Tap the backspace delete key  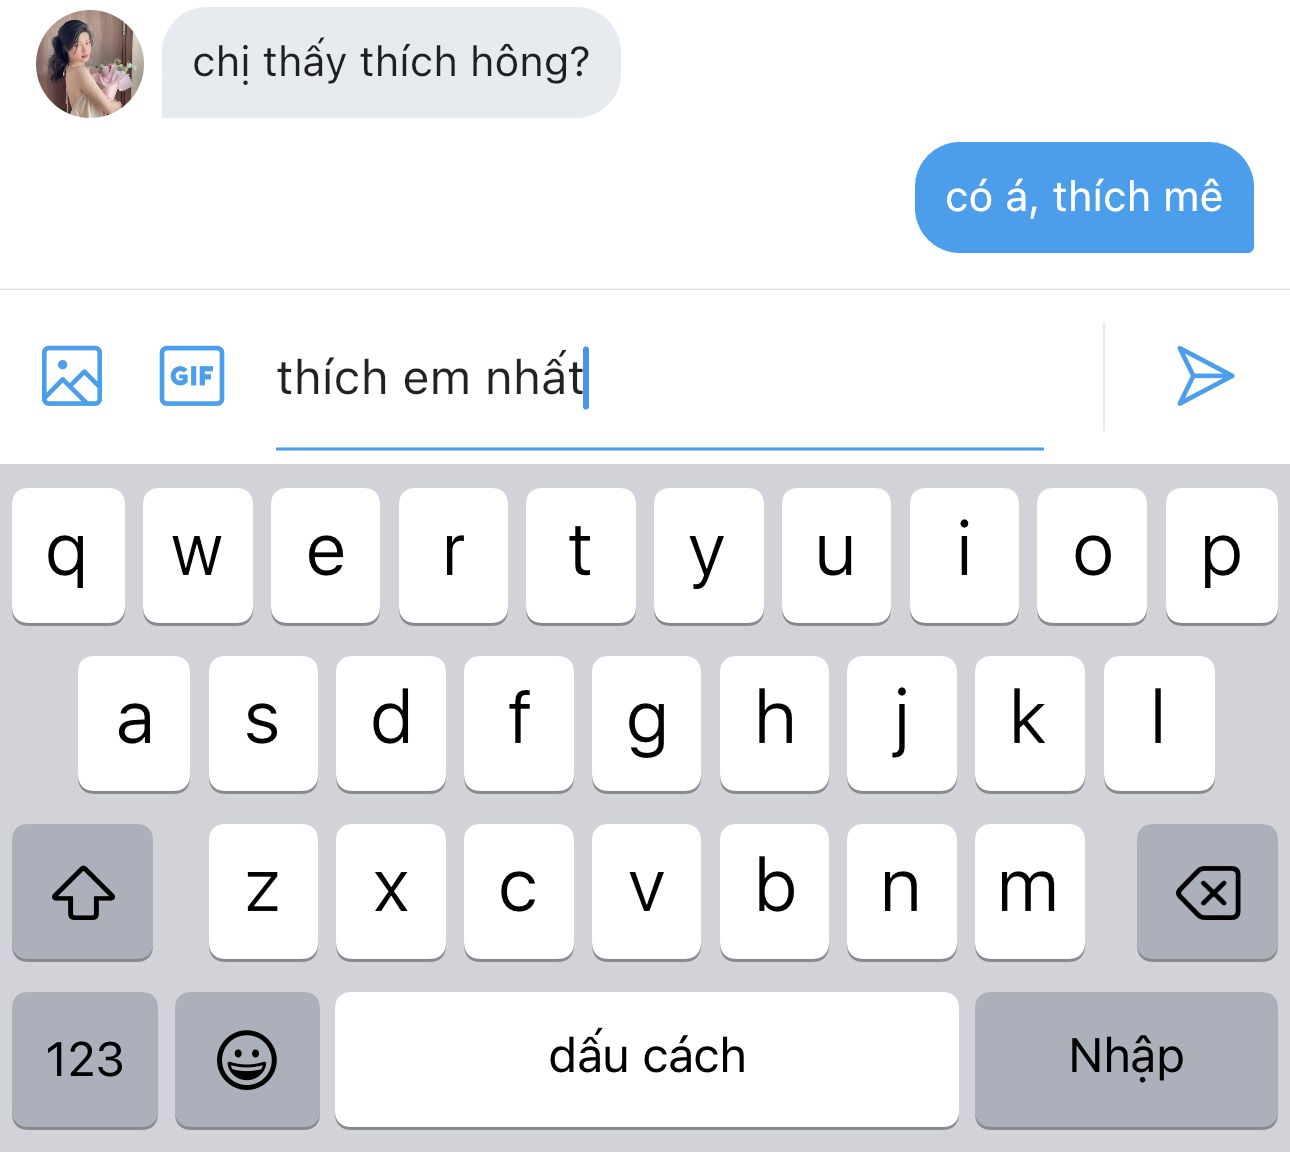pos(1208,892)
